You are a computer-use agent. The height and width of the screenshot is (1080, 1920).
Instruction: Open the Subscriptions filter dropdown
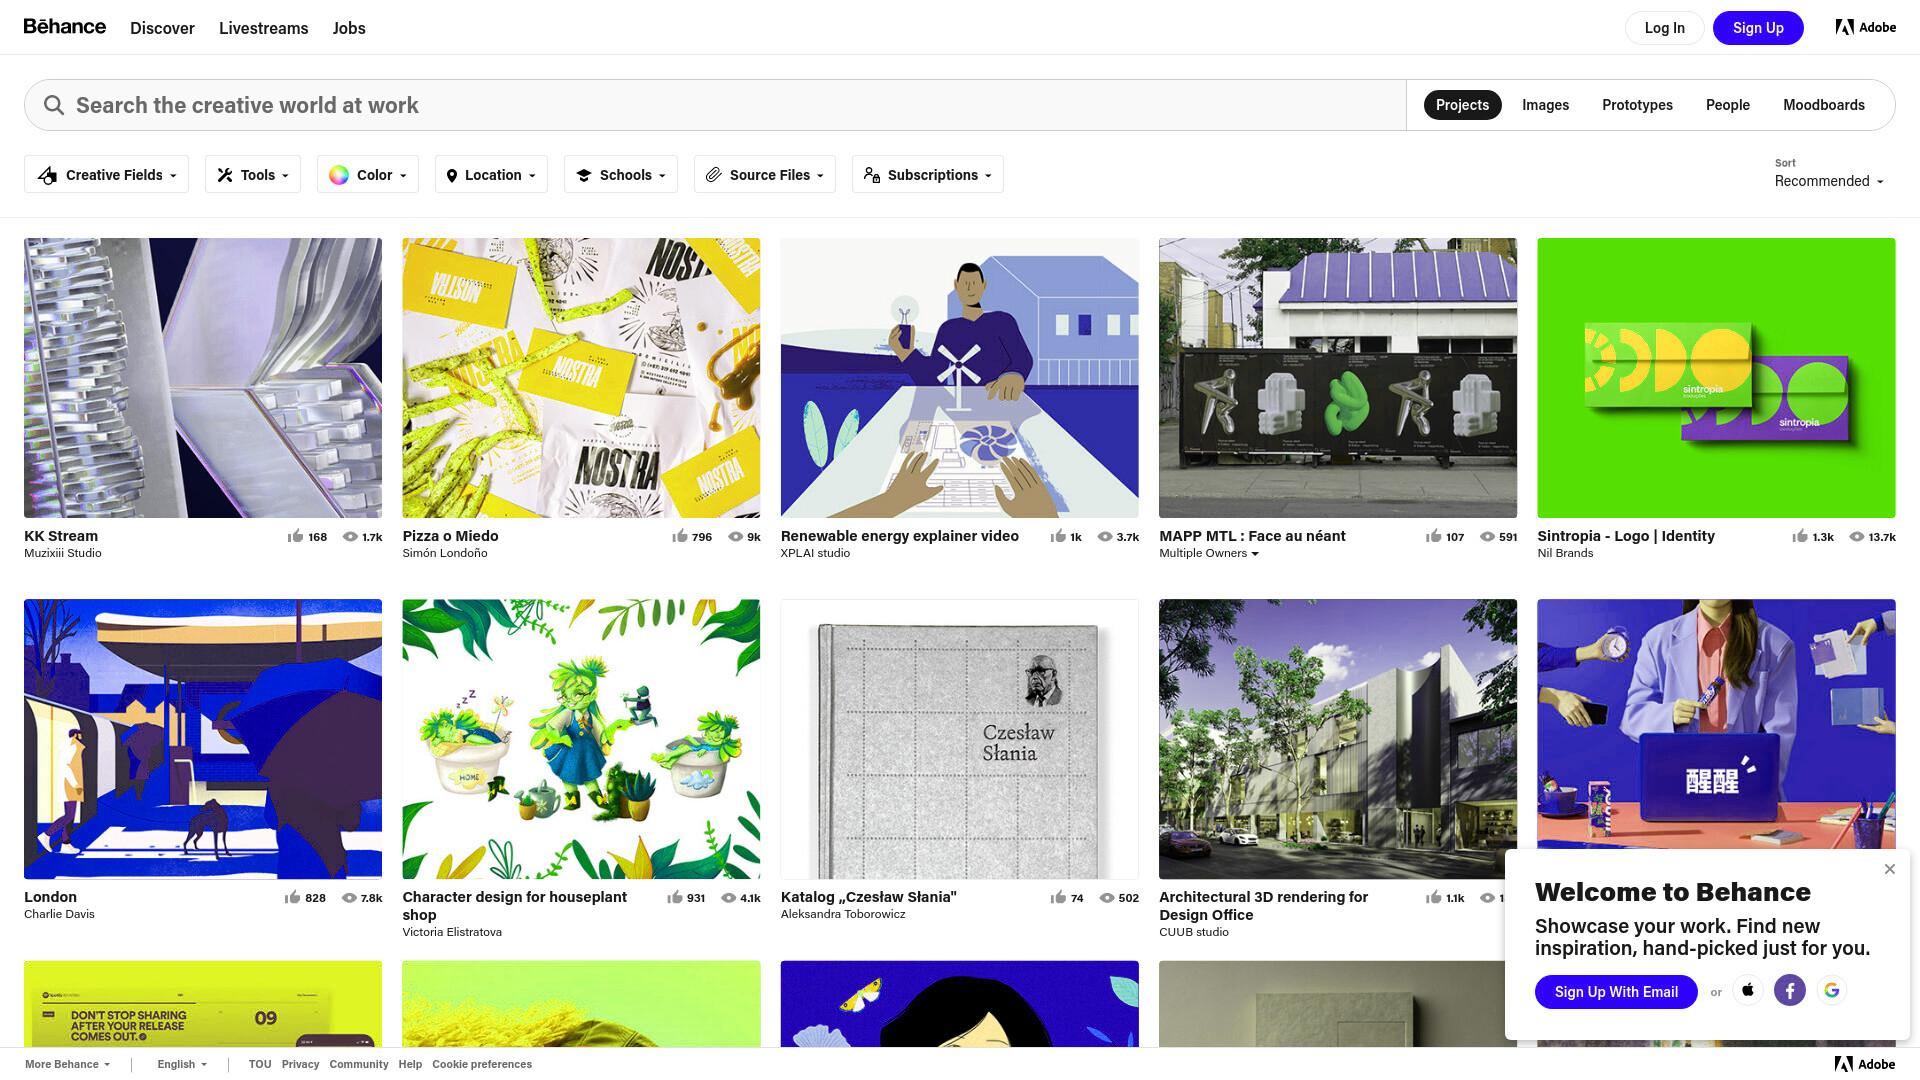[x=928, y=175]
